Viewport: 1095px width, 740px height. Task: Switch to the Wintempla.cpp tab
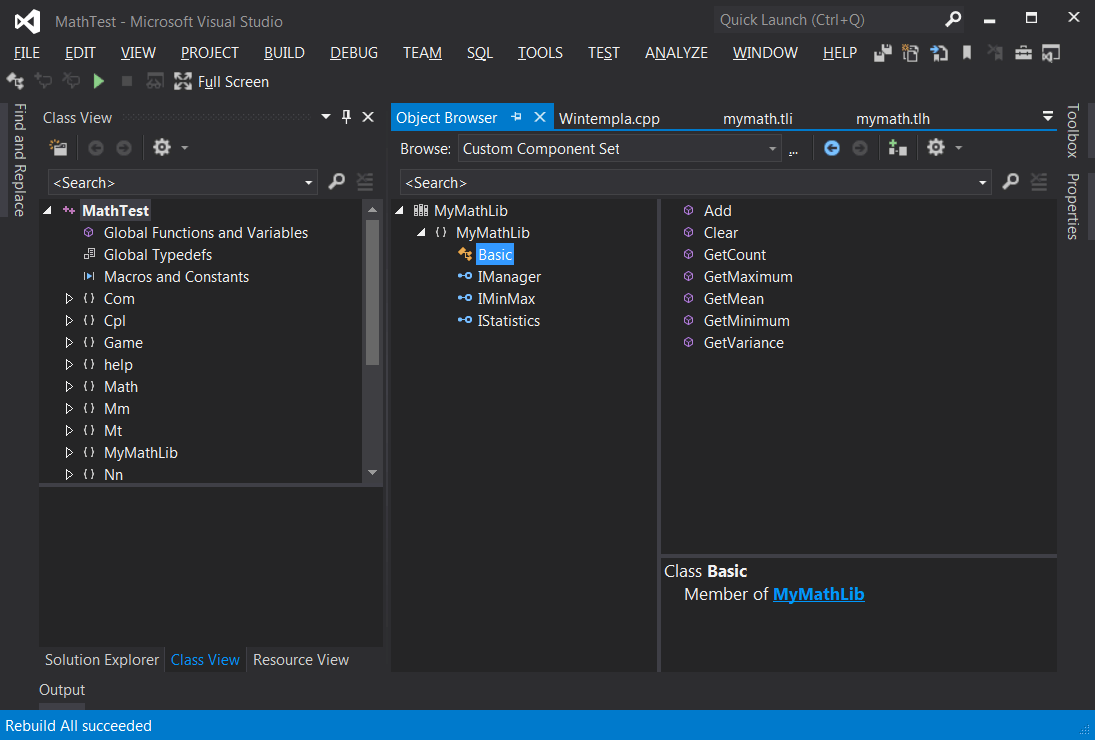pyautogui.click(x=609, y=119)
